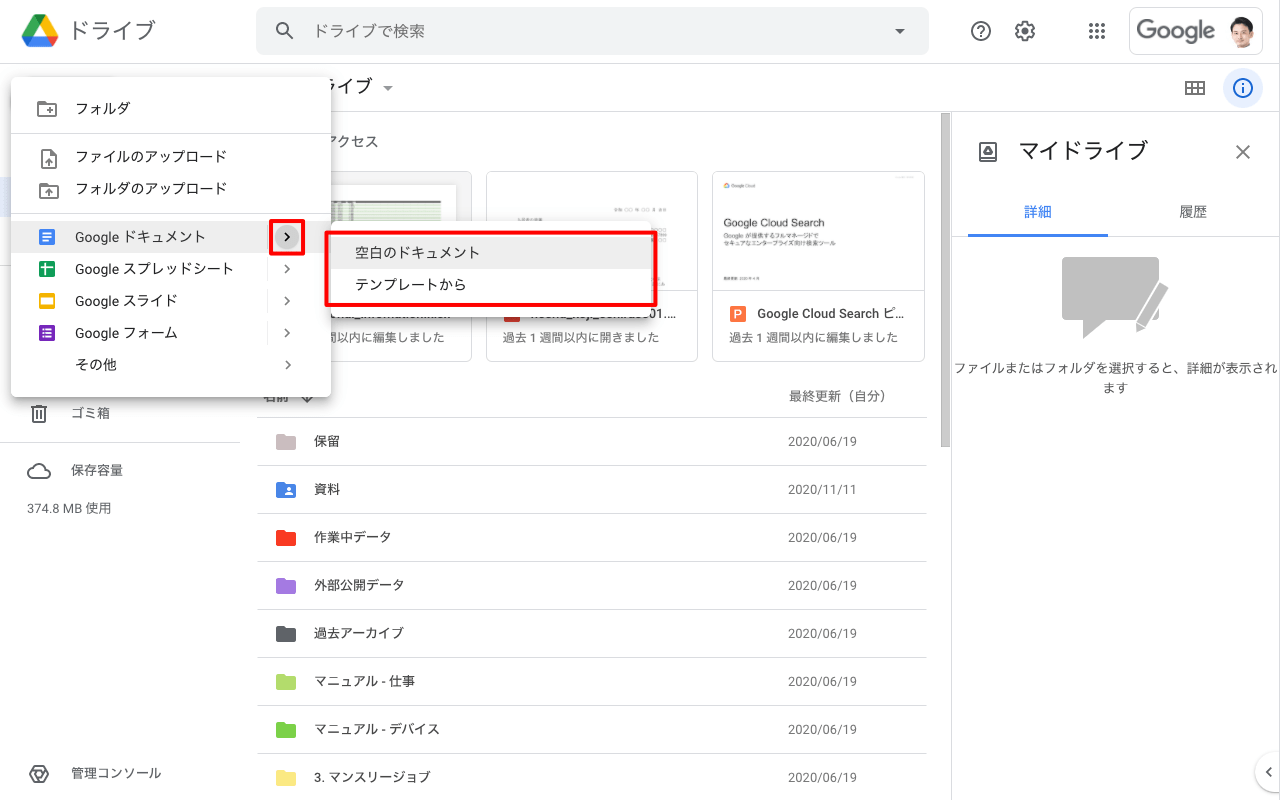The image size is (1280, 800).
Task: Click the Google Slides yellow icon
Action: click(x=47, y=301)
